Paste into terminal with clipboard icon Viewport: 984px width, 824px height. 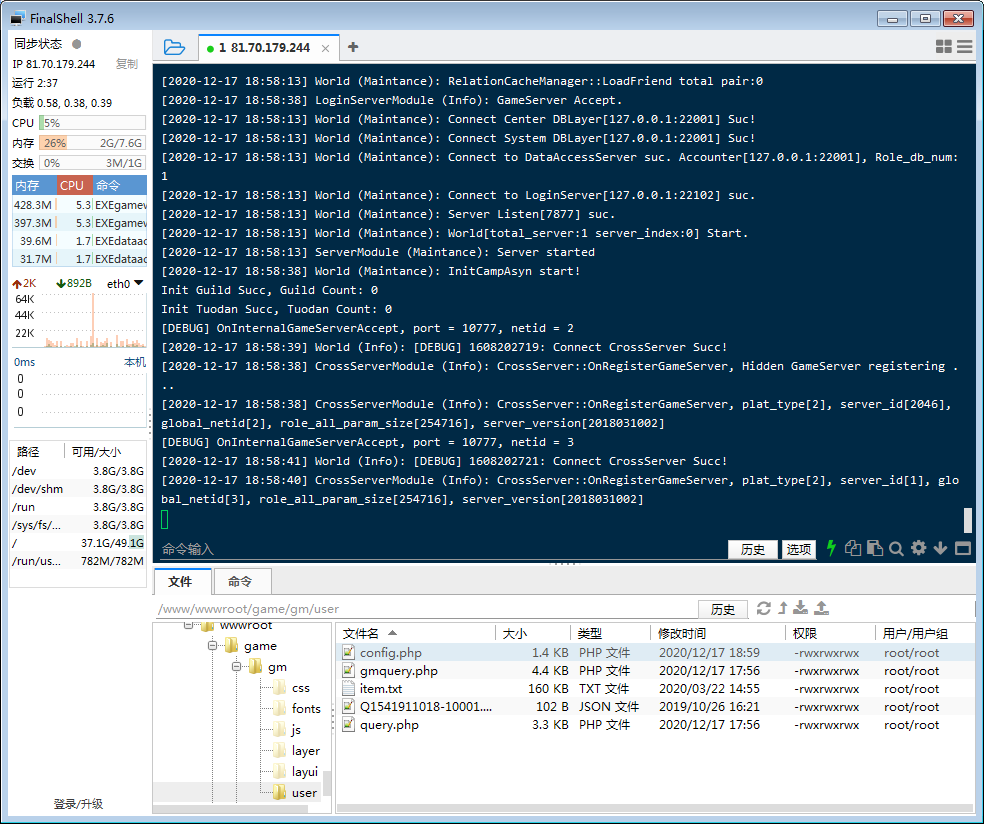click(874, 548)
